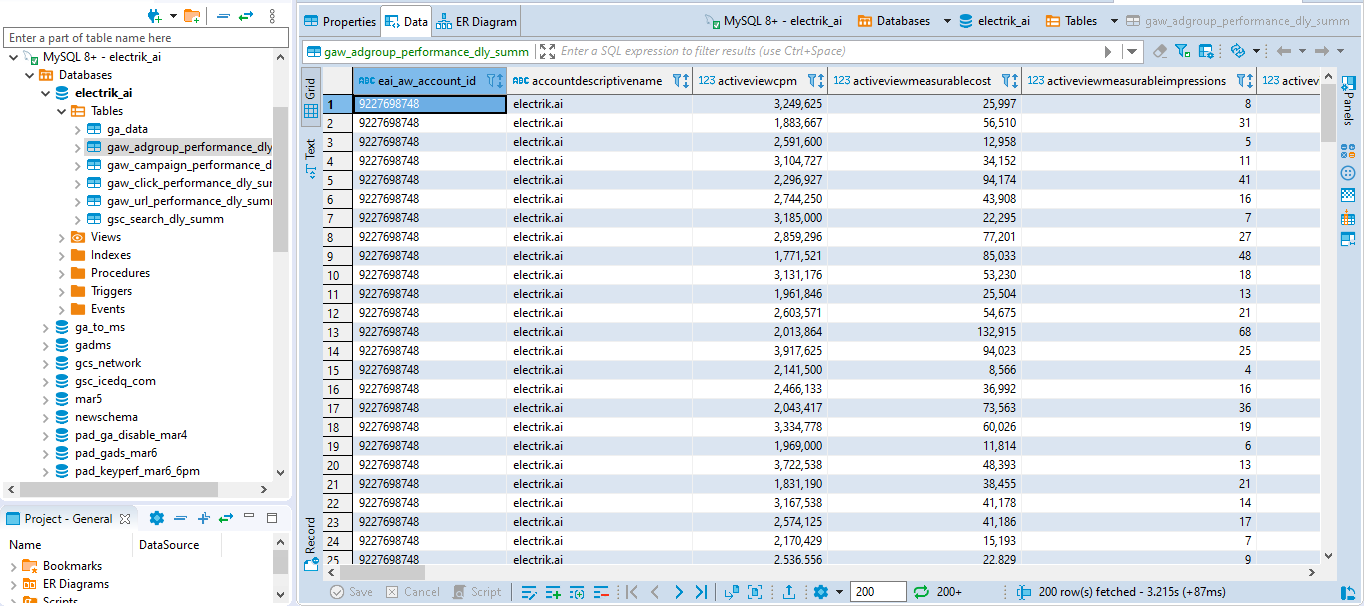Add a new row using the green plus icon
1364x606 pixels.
pyautogui.click(x=553, y=591)
